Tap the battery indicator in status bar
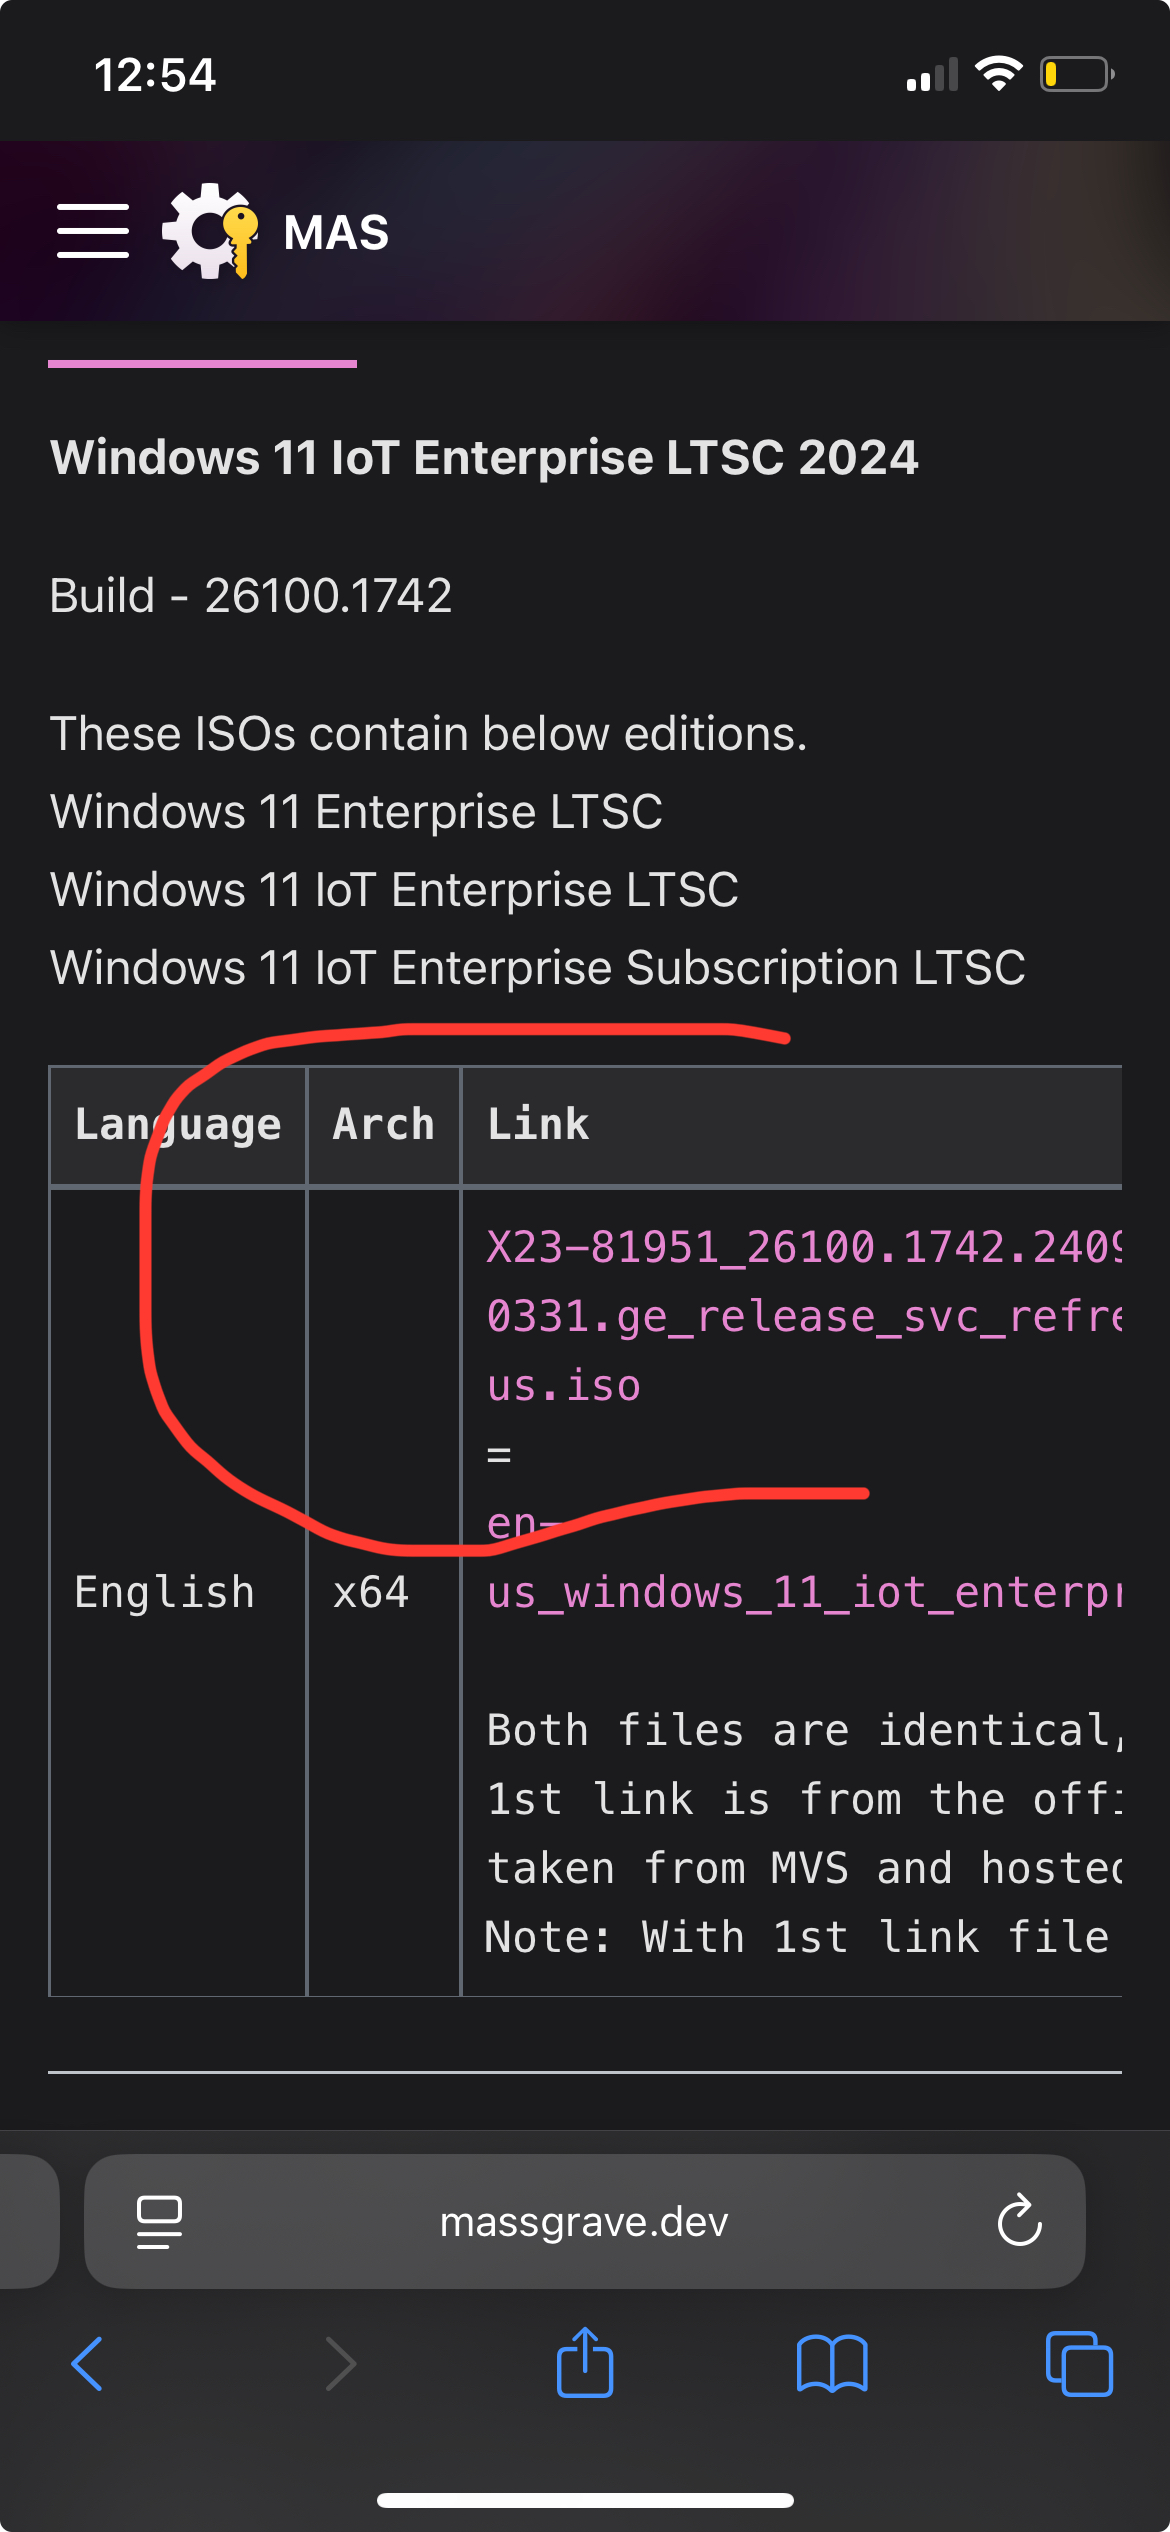The height and width of the screenshot is (2532, 1170). pos(1078,74)
